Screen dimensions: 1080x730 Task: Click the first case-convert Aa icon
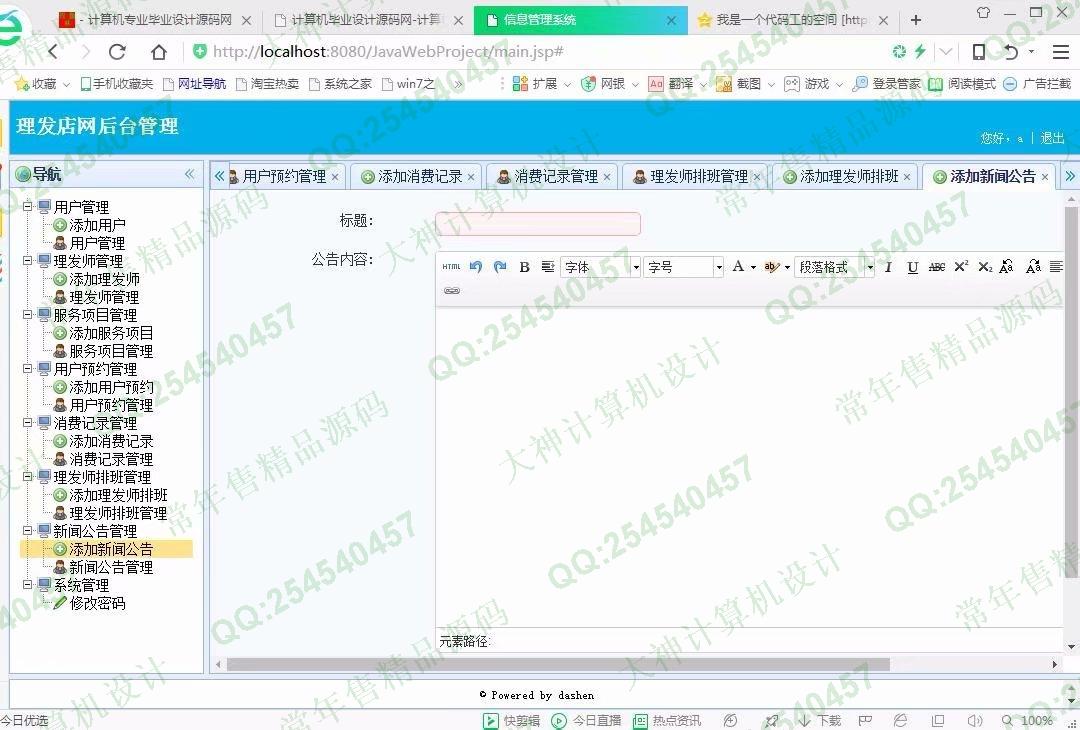1007,267
